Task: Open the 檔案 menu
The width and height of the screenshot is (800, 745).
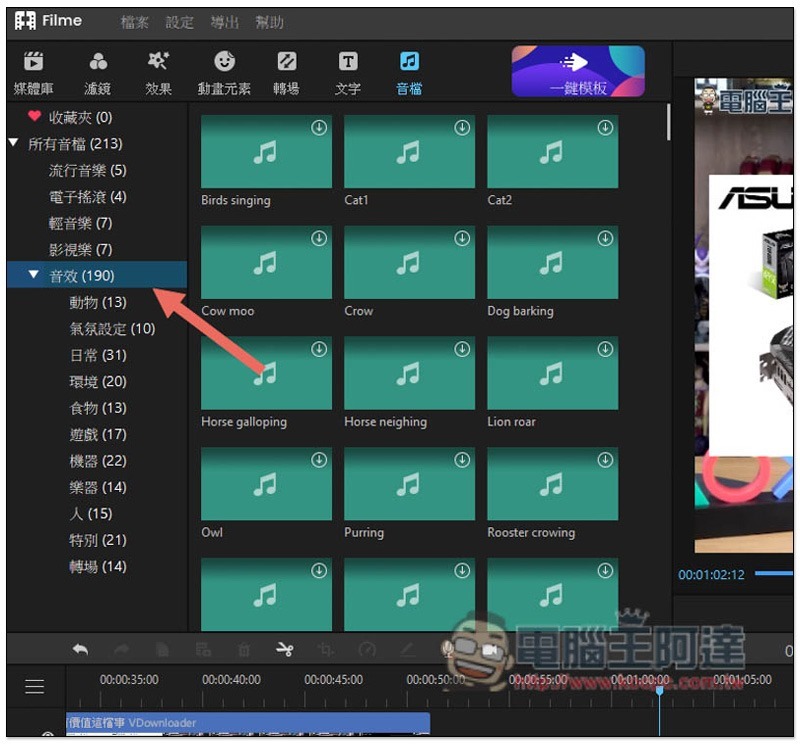Action: pyautogui.click(x=135, y=22)
